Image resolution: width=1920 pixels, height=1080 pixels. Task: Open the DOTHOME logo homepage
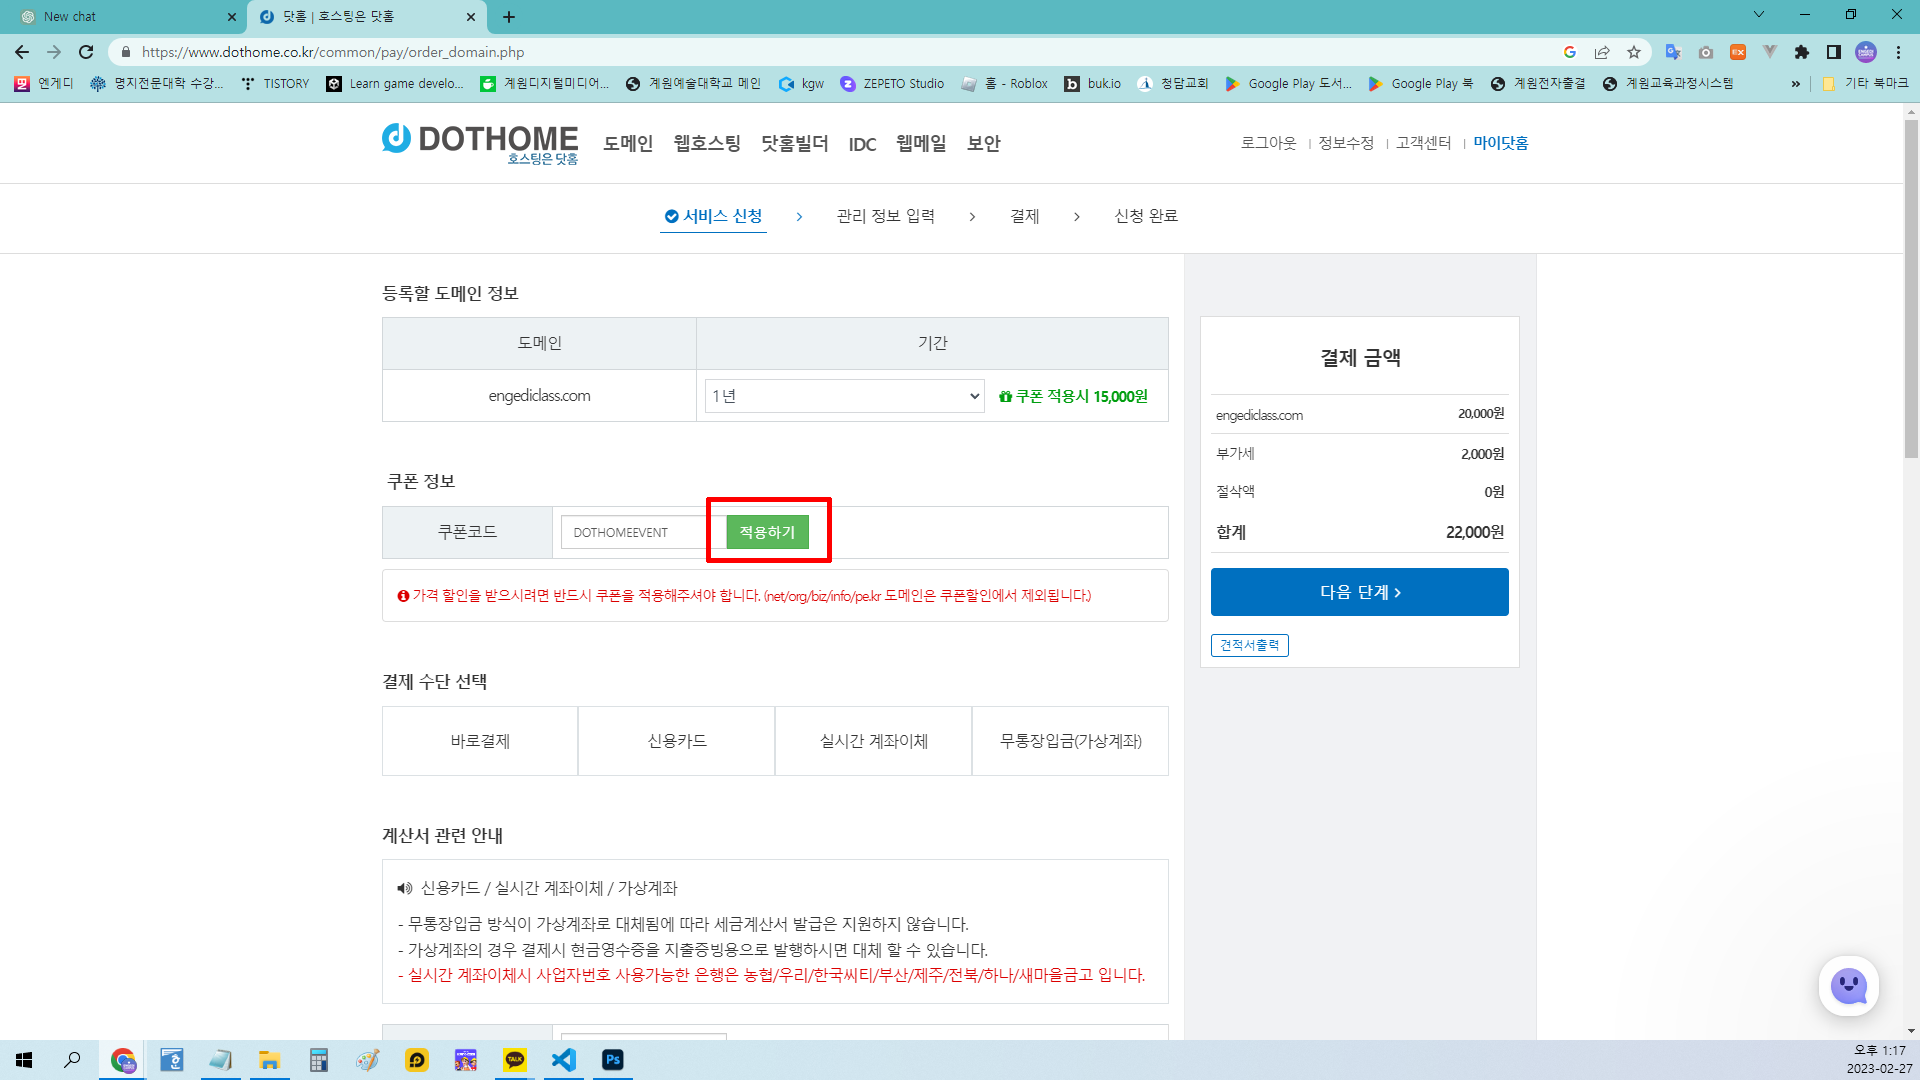pos(480,143)
